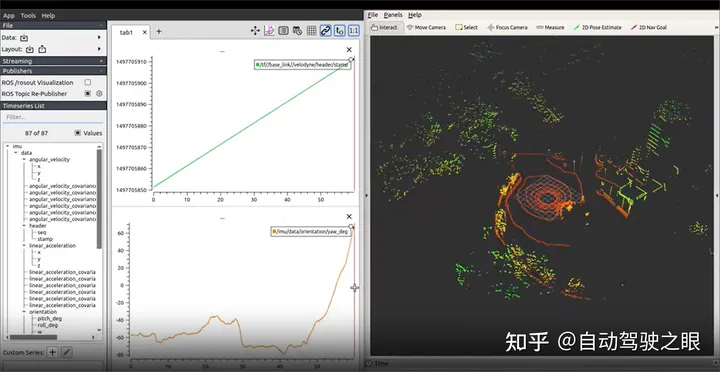Select the Move Camera tool in RViz
The image size is (720, 372).
click(426, 28)
